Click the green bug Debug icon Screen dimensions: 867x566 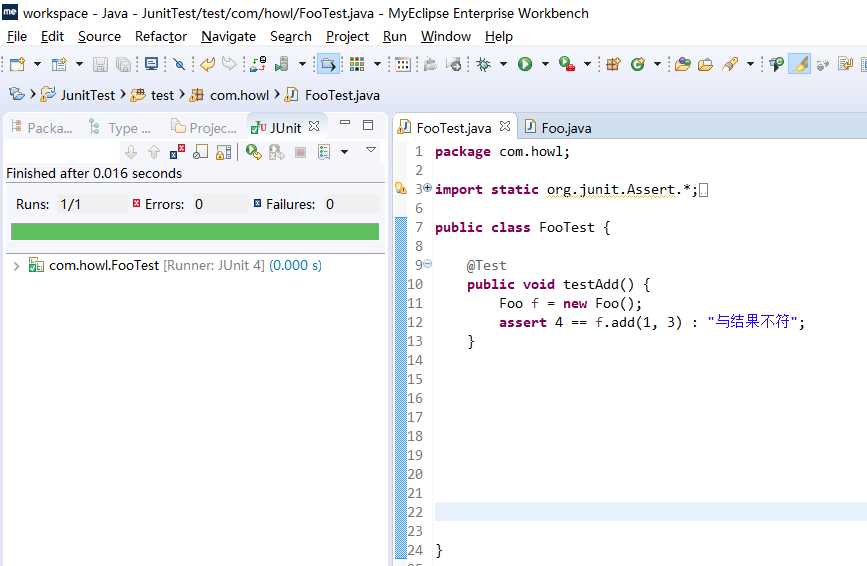pos(484,64)
